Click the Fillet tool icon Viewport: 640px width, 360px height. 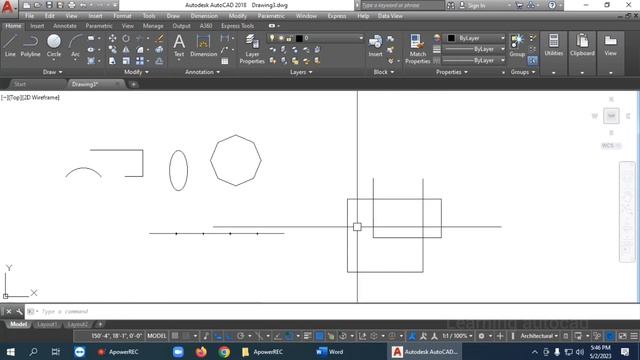click(140, 49)
